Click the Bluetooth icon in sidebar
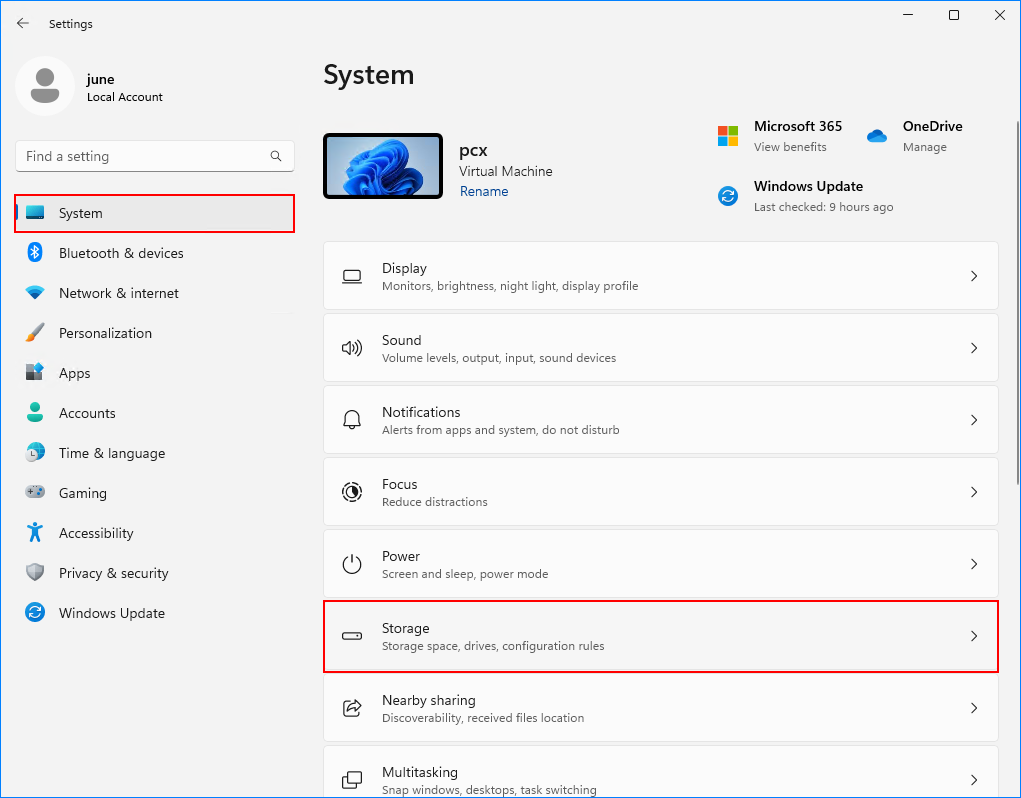 [x=35, y=253]
